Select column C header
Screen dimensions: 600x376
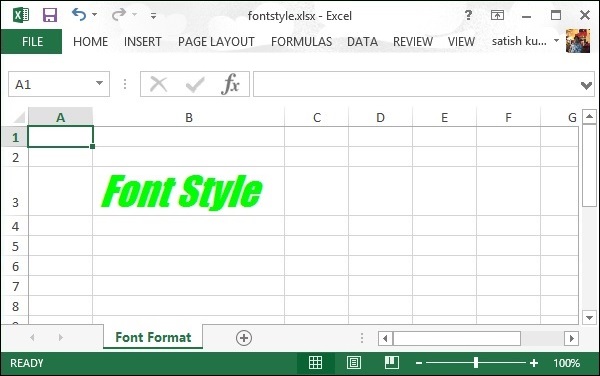point(316,117)
